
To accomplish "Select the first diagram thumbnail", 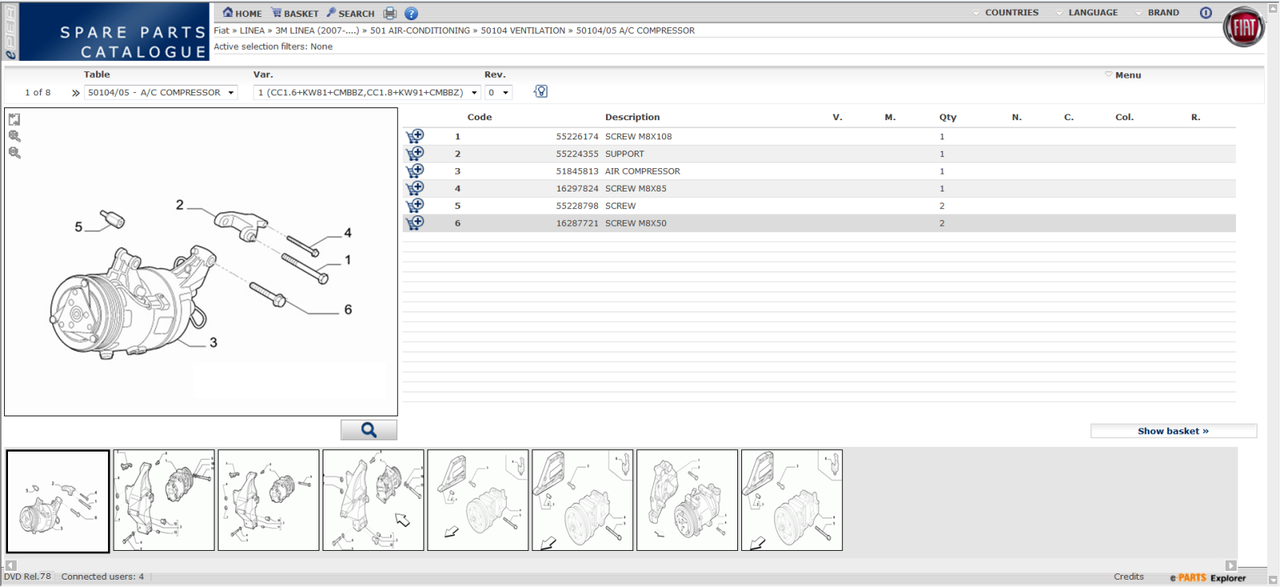I will 58,501.
